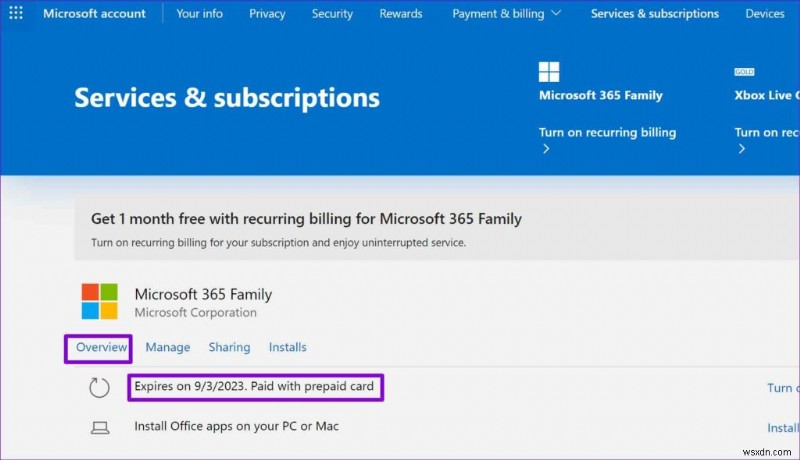
Task: Click the Xbox Live header card title
Action: click(767, 95)
